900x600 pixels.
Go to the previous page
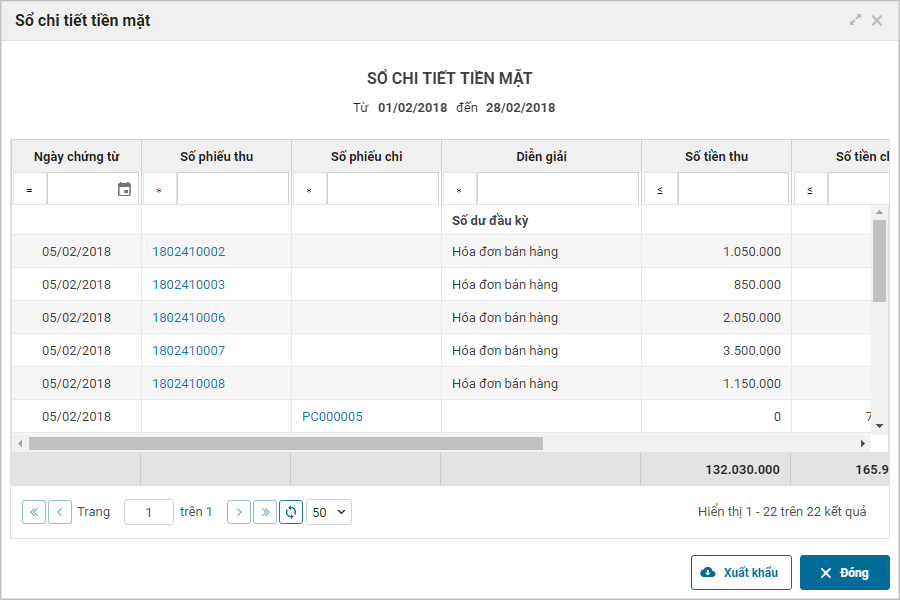click(60, 512)
